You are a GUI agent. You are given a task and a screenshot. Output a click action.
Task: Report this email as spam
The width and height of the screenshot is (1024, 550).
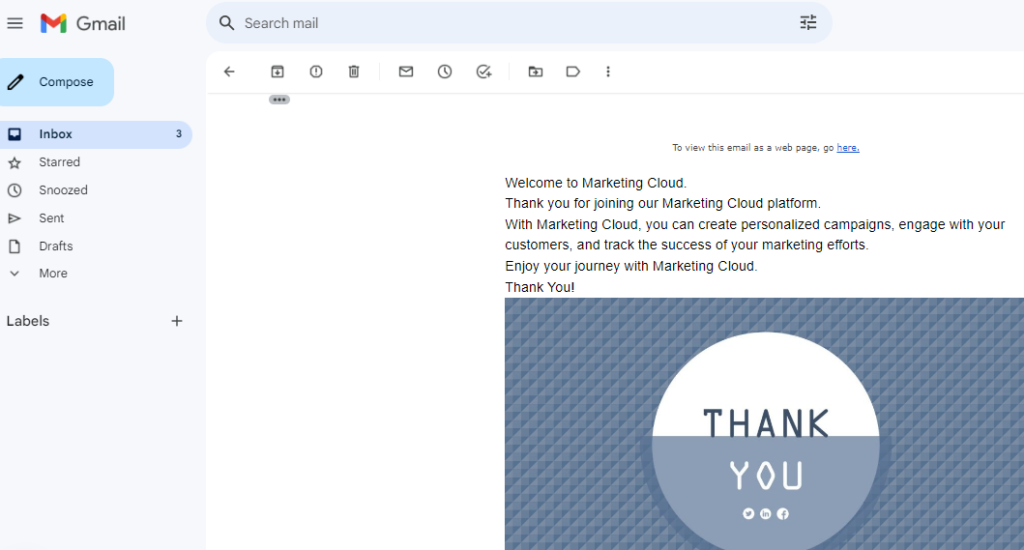coord(316,72)
